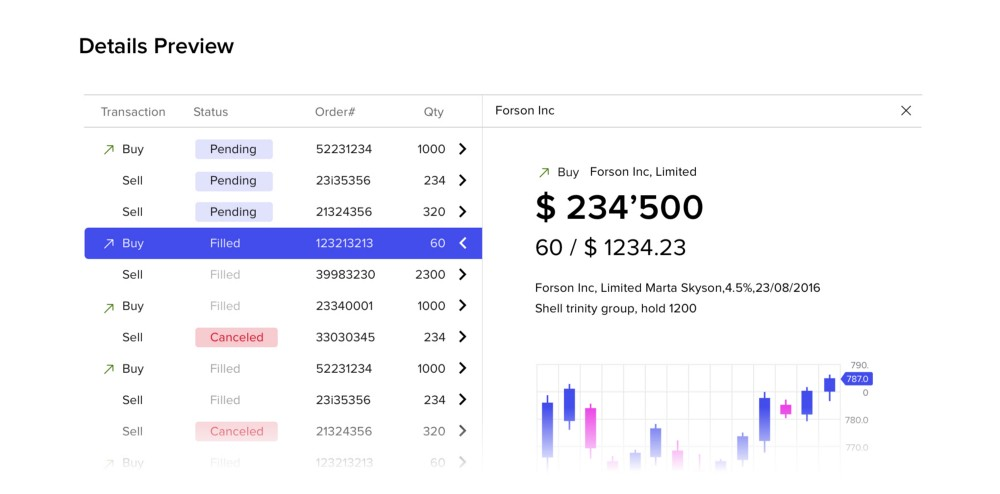Image resolution: width=1000 pixels, height=494 pixels.
Task: Click green buy arrow on order 23340001 row
Action: point(108,307)
